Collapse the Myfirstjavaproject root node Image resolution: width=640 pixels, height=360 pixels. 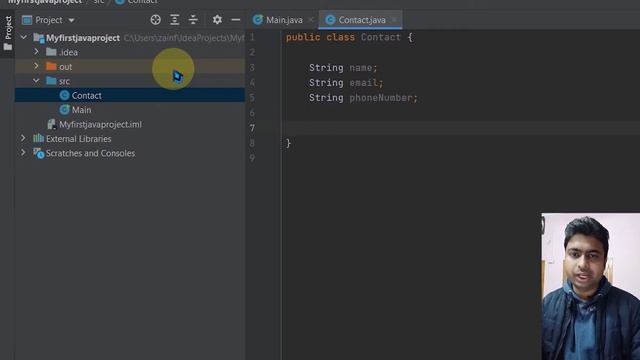click(x=24, y=38)
